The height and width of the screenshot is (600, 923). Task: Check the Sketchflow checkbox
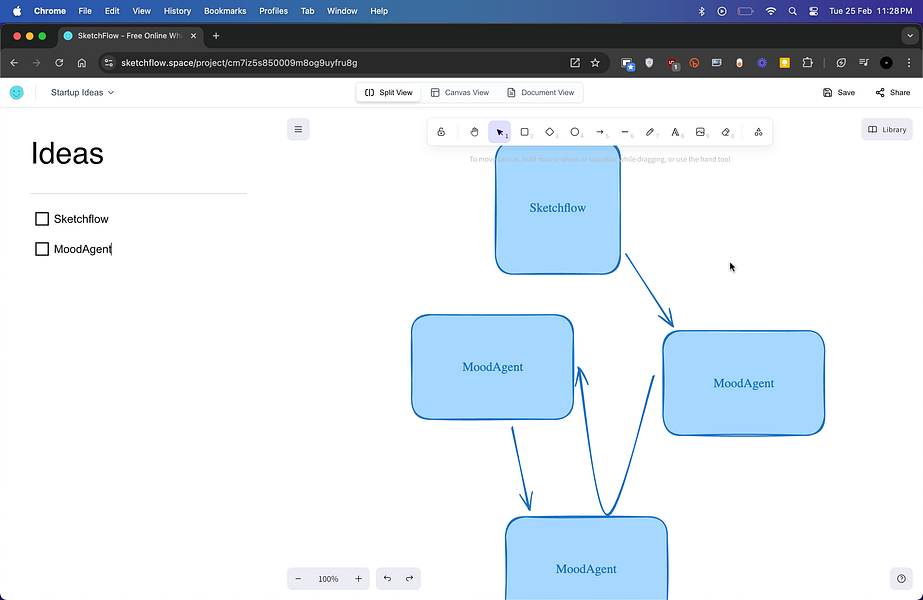(42, 219)
